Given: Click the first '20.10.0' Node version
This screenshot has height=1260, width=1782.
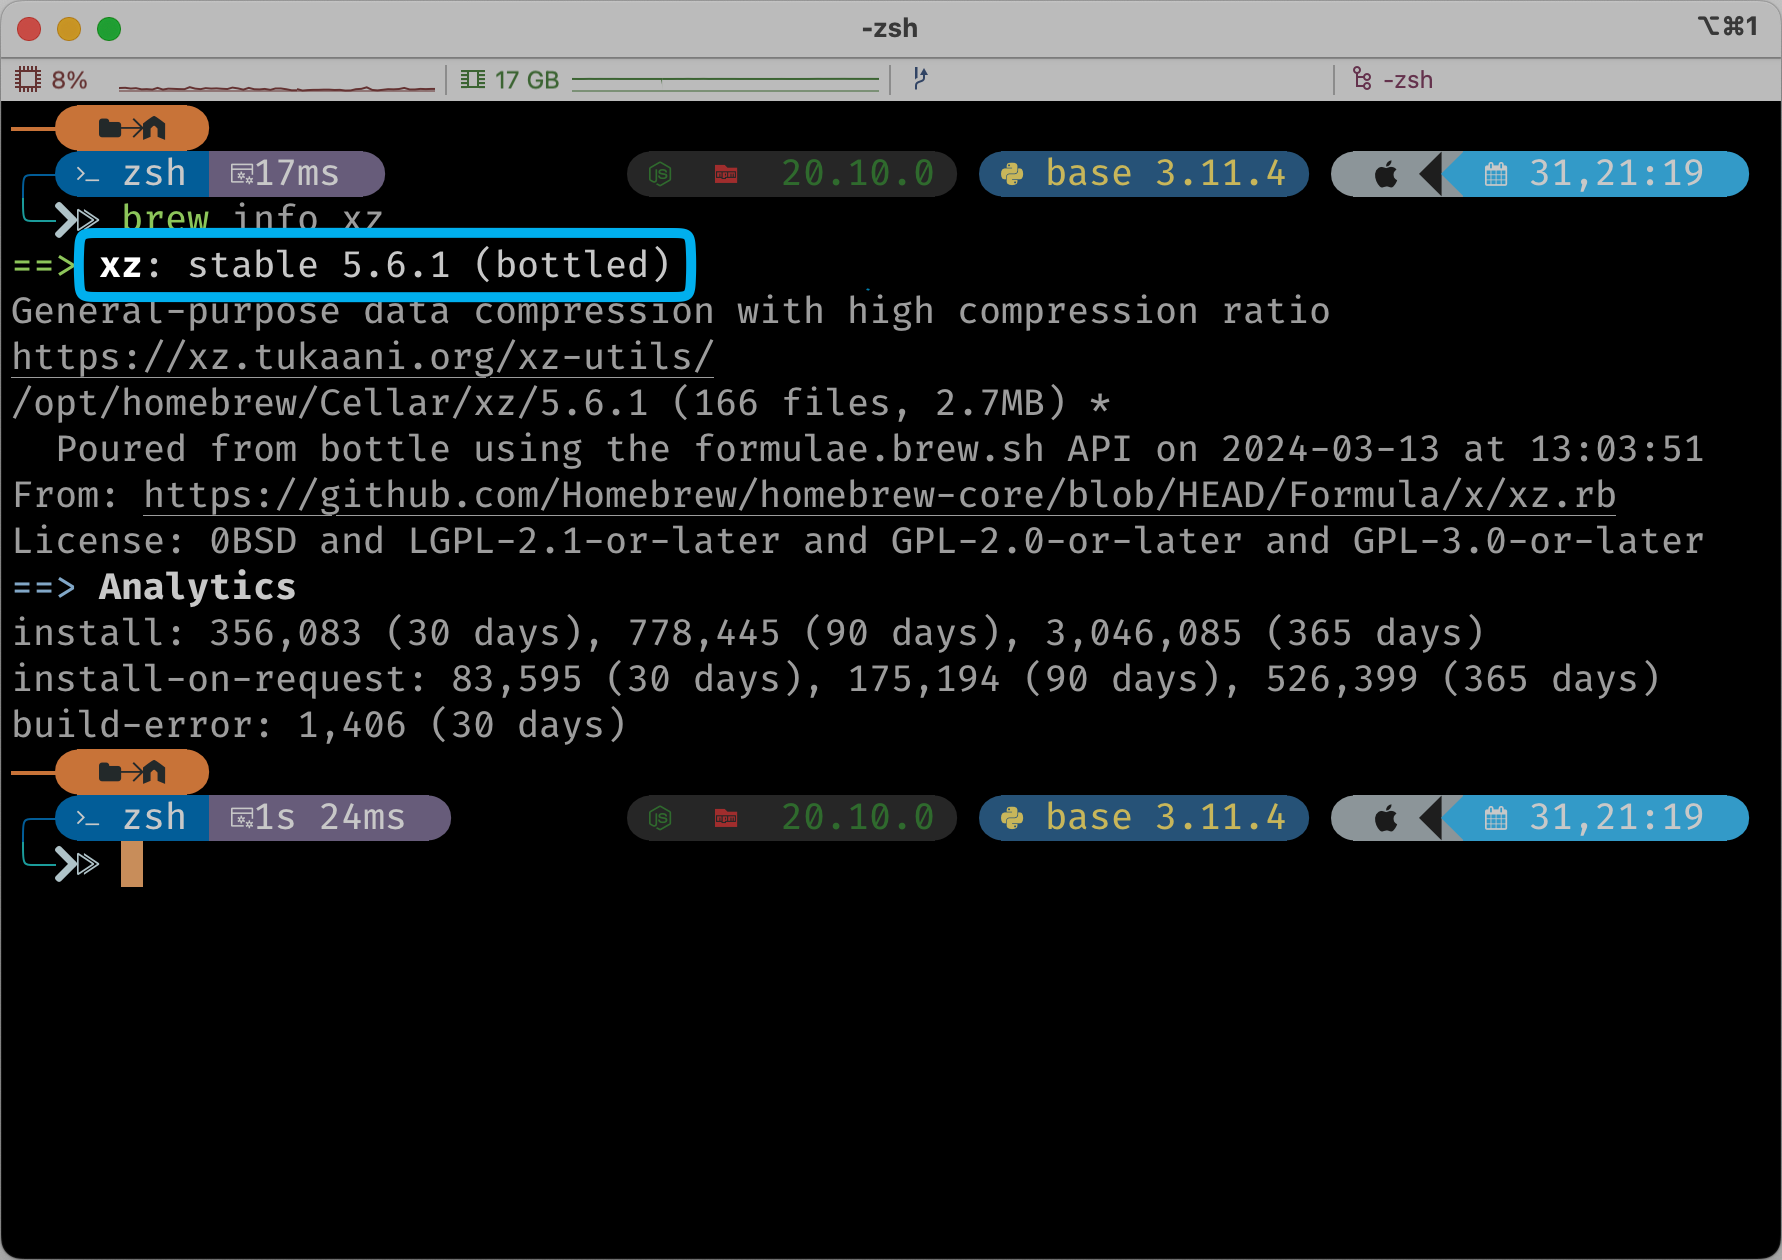Looking at the screenshot, I should coord(858,174).
